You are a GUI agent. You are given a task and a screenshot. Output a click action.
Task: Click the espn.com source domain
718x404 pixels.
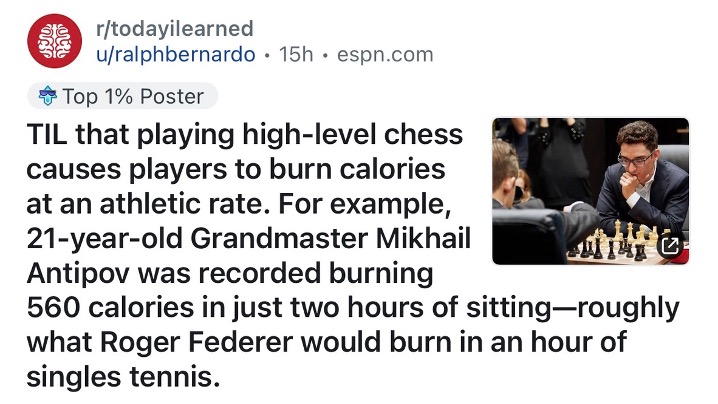click(384, 54)
